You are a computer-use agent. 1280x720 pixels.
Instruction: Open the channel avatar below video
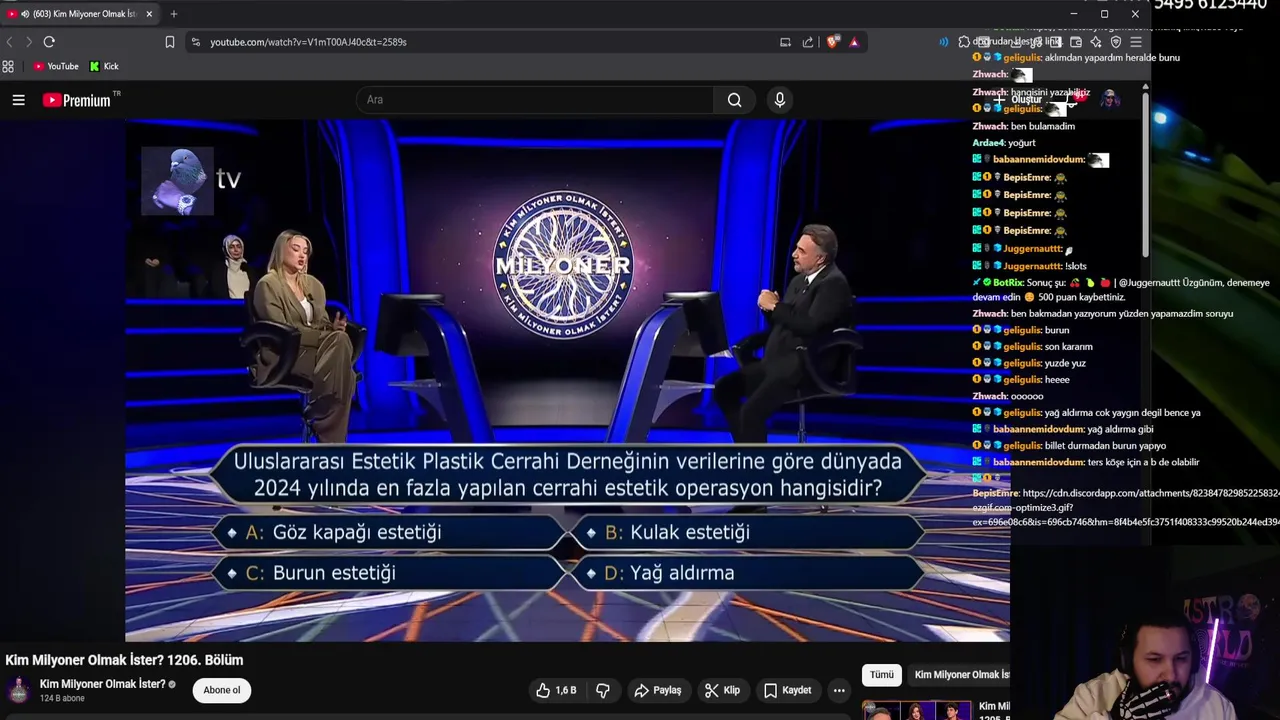(18, 690)
